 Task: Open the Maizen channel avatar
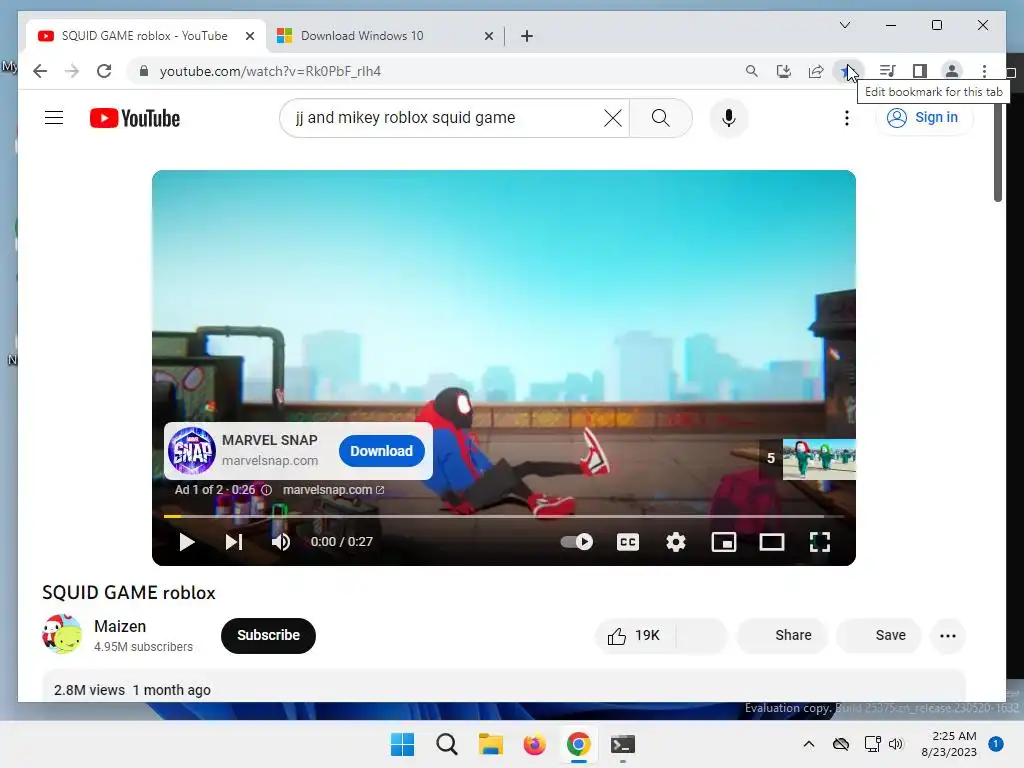point(62,634)
